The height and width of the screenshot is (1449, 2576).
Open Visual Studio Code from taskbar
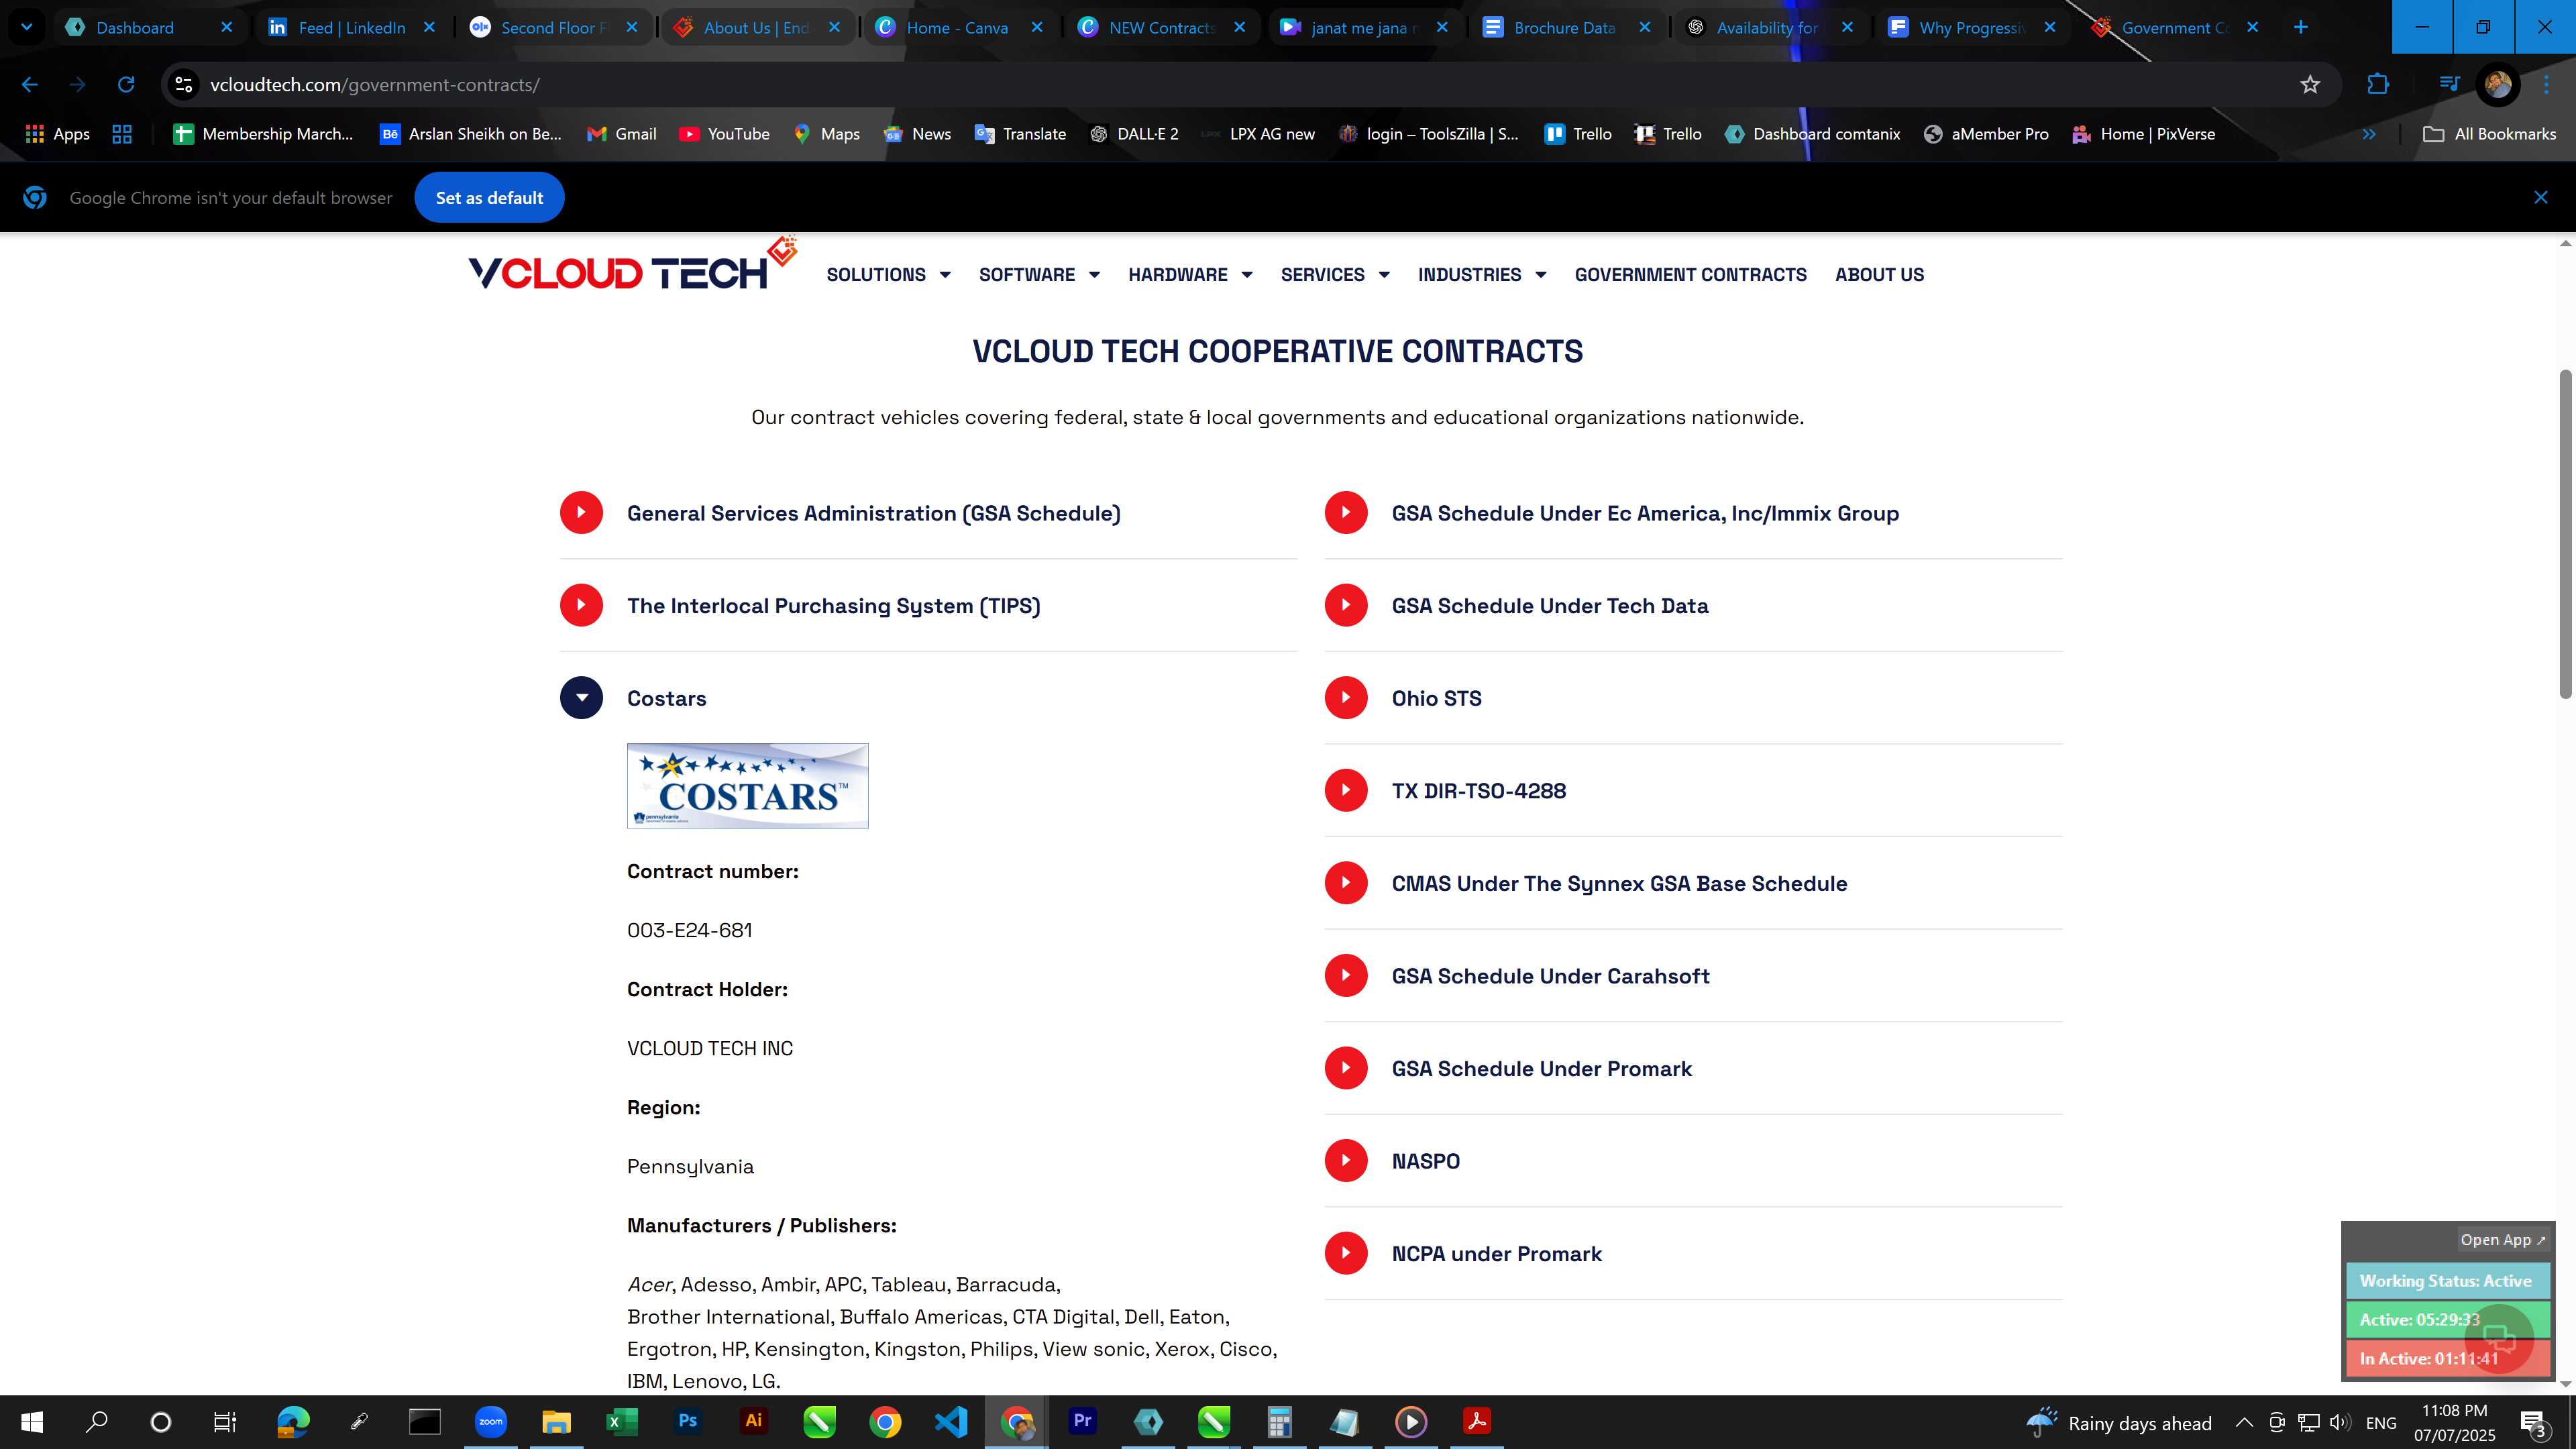[x=950, y=1422]
